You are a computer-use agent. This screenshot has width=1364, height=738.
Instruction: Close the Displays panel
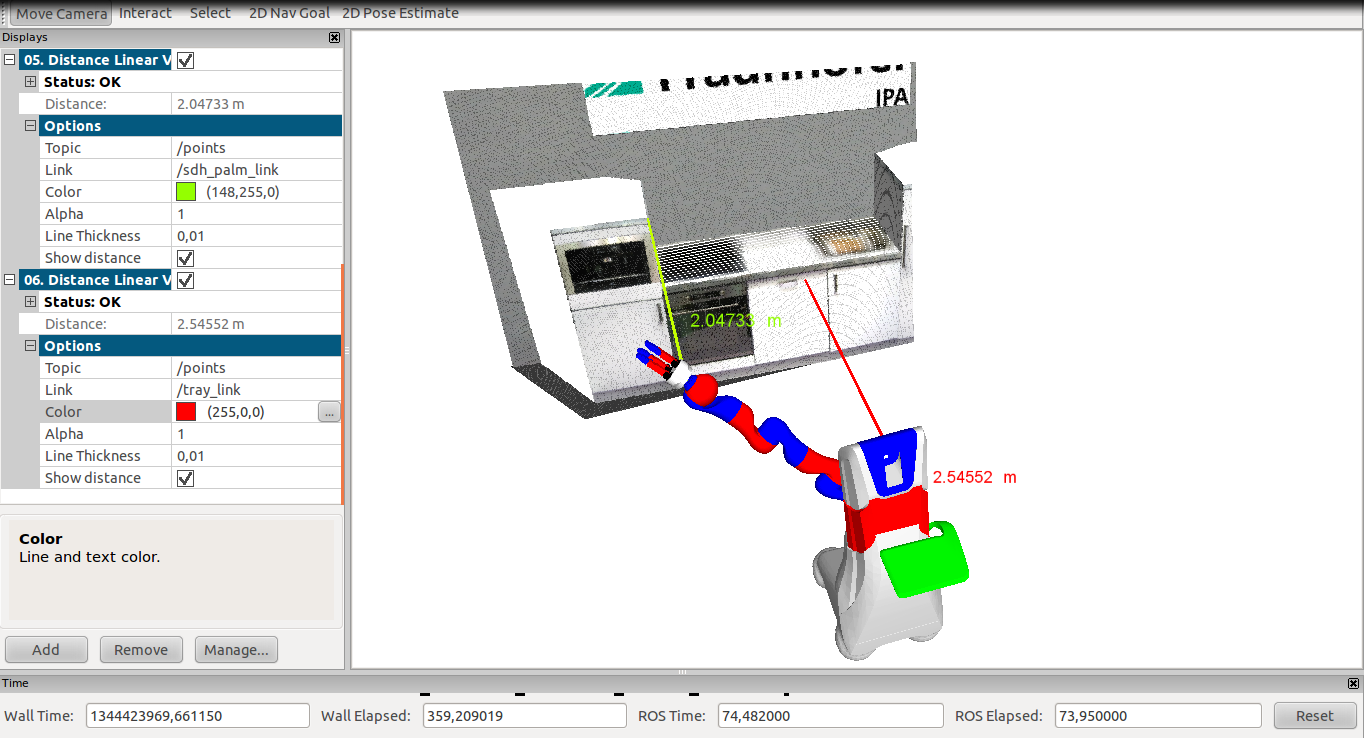click(x=334, y=38)
